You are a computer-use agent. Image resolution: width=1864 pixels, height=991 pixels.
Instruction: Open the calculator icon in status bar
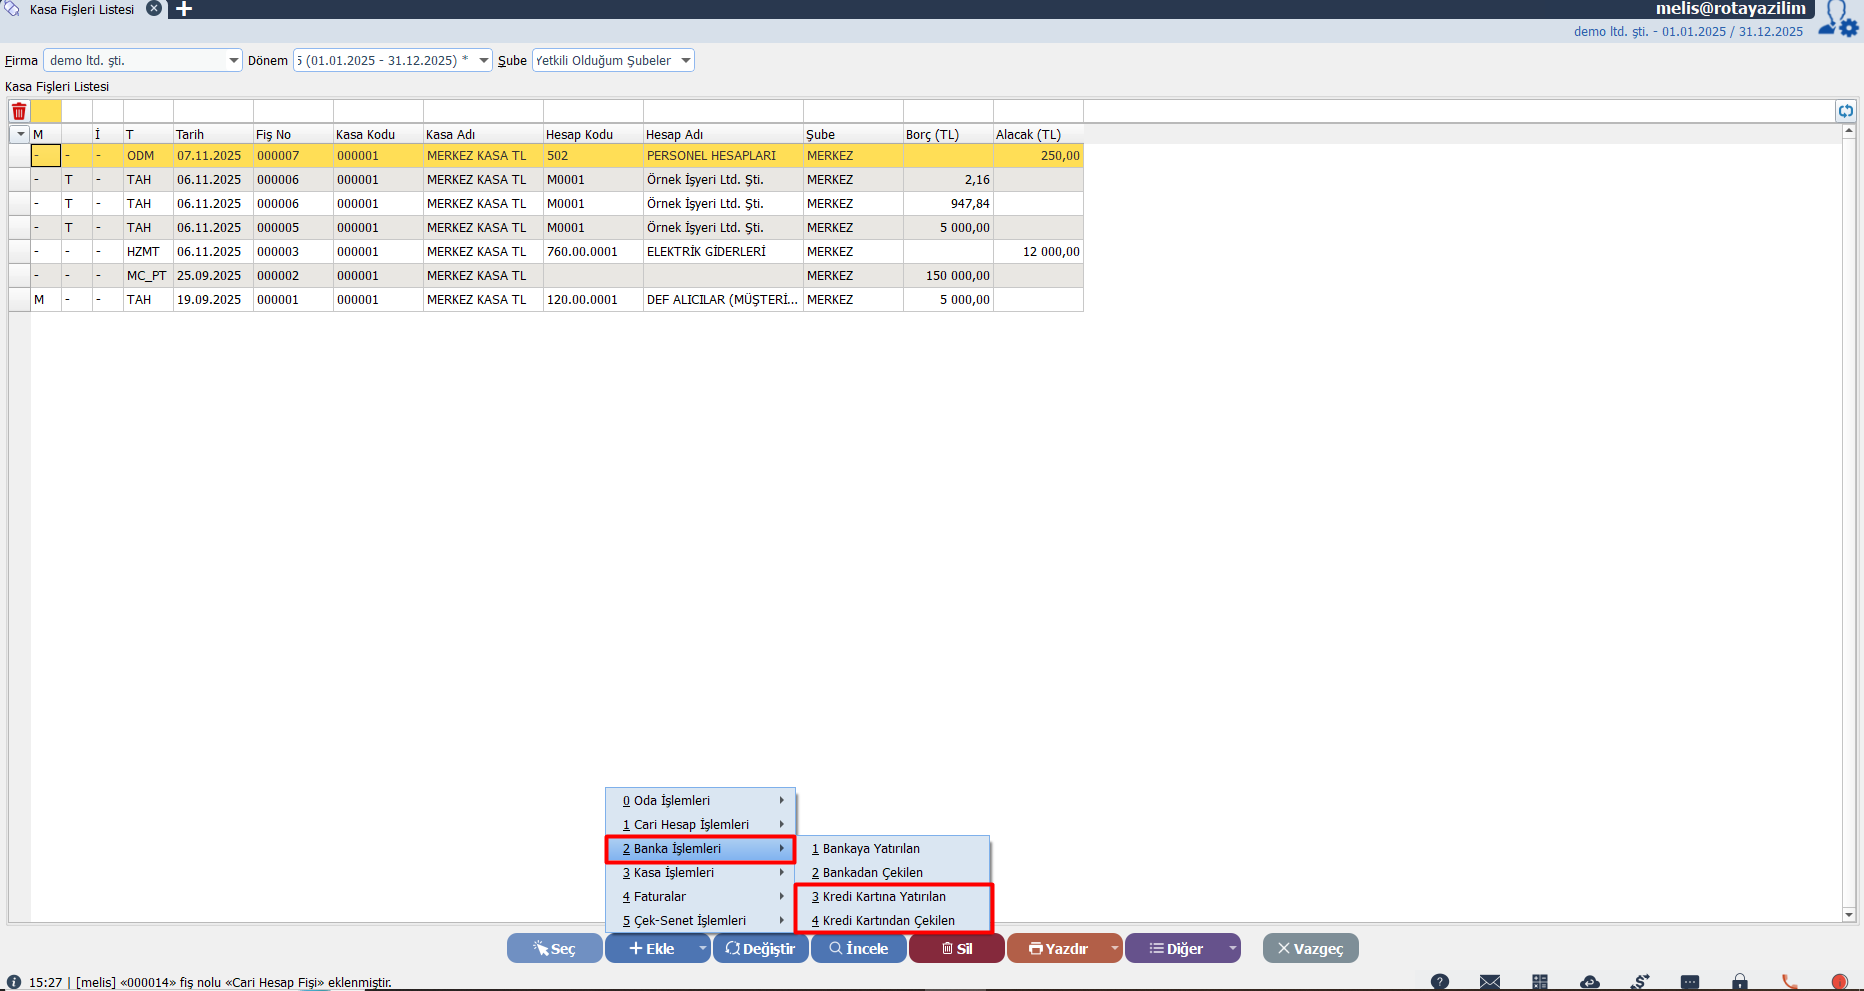coord(1540,982)
